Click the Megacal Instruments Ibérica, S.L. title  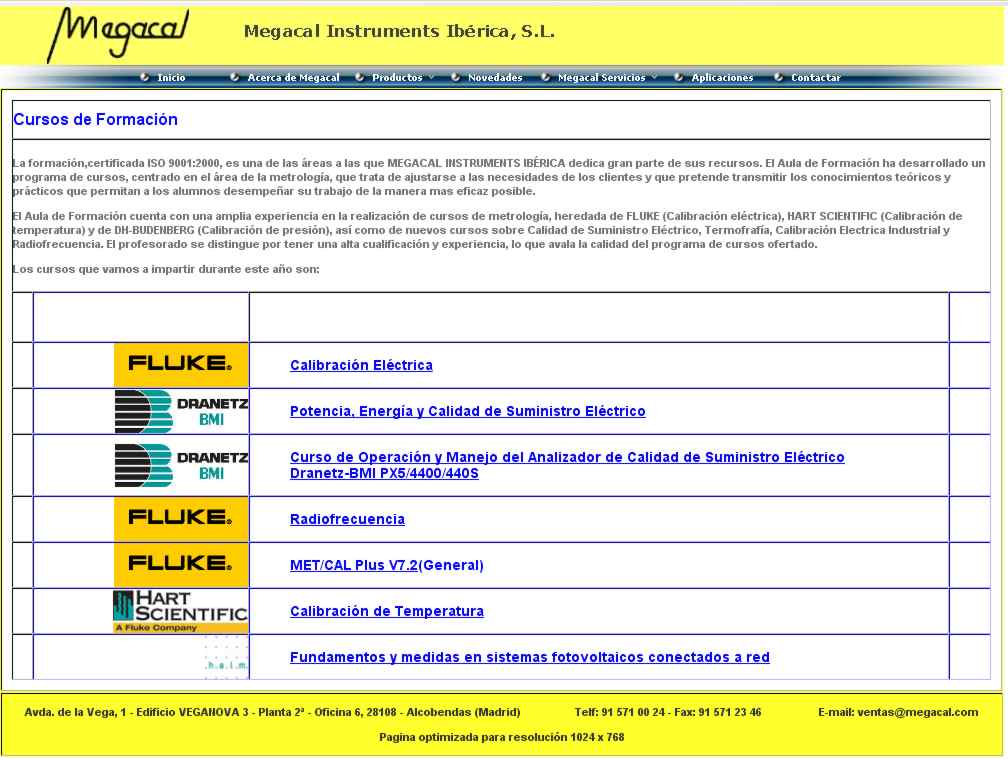(x=399, y=31)
